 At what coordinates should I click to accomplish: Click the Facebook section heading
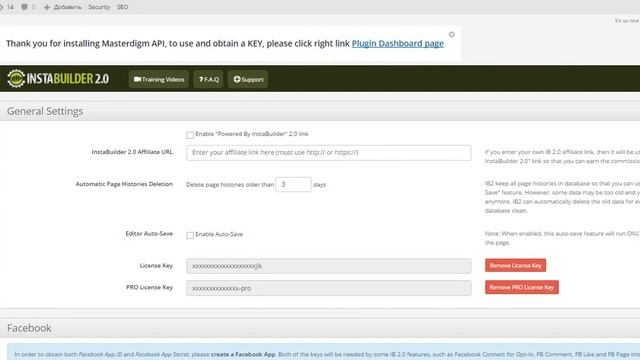click(29, 328)
